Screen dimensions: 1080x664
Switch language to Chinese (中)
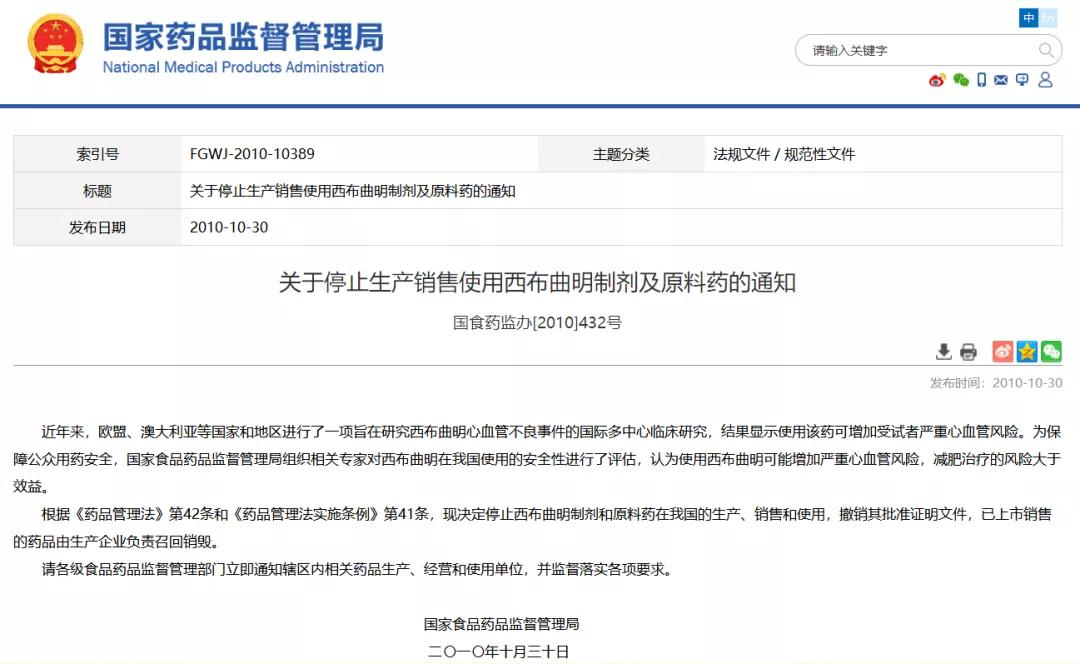pyautogui.click(x=1028, y=18)
